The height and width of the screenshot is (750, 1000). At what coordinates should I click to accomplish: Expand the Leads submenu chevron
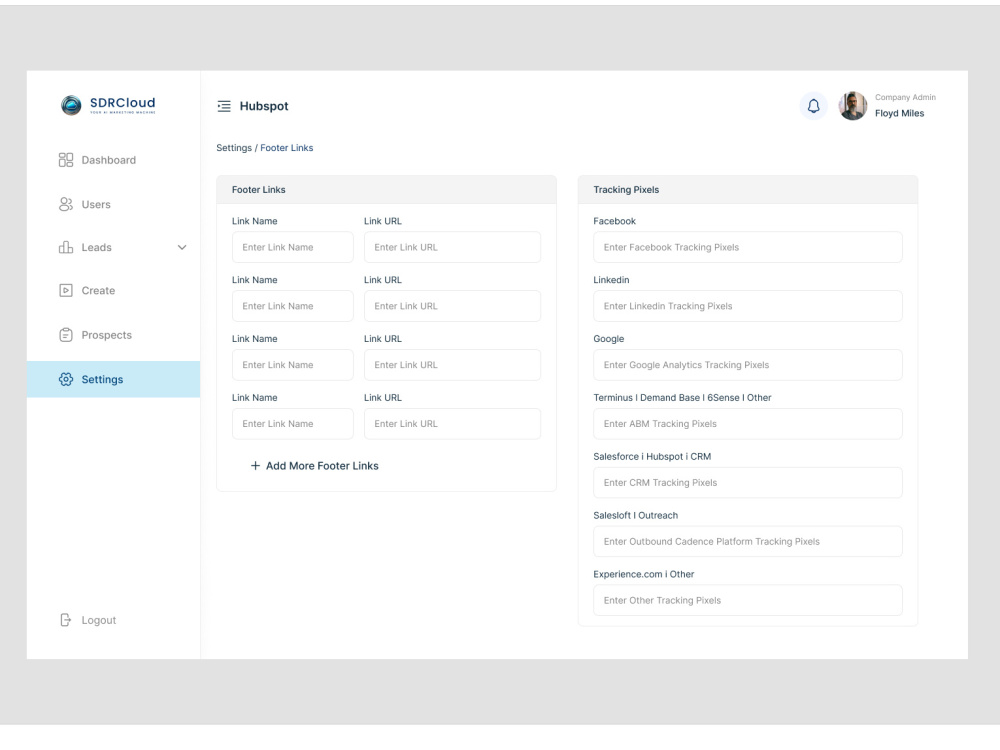[x=182, y=247]
